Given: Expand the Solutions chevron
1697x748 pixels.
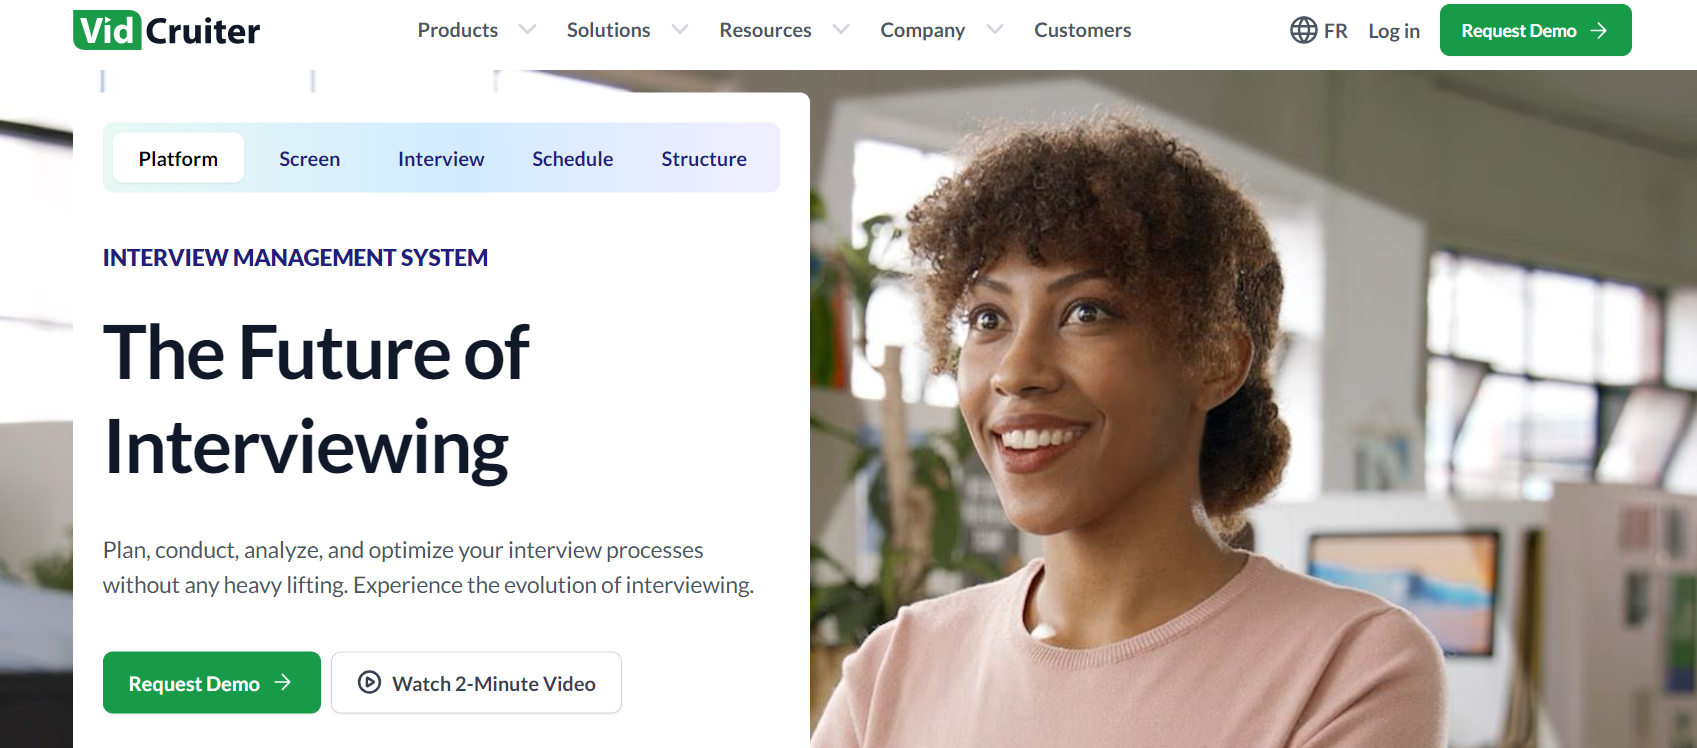Looking at the screenshot, I should [680, 30].
